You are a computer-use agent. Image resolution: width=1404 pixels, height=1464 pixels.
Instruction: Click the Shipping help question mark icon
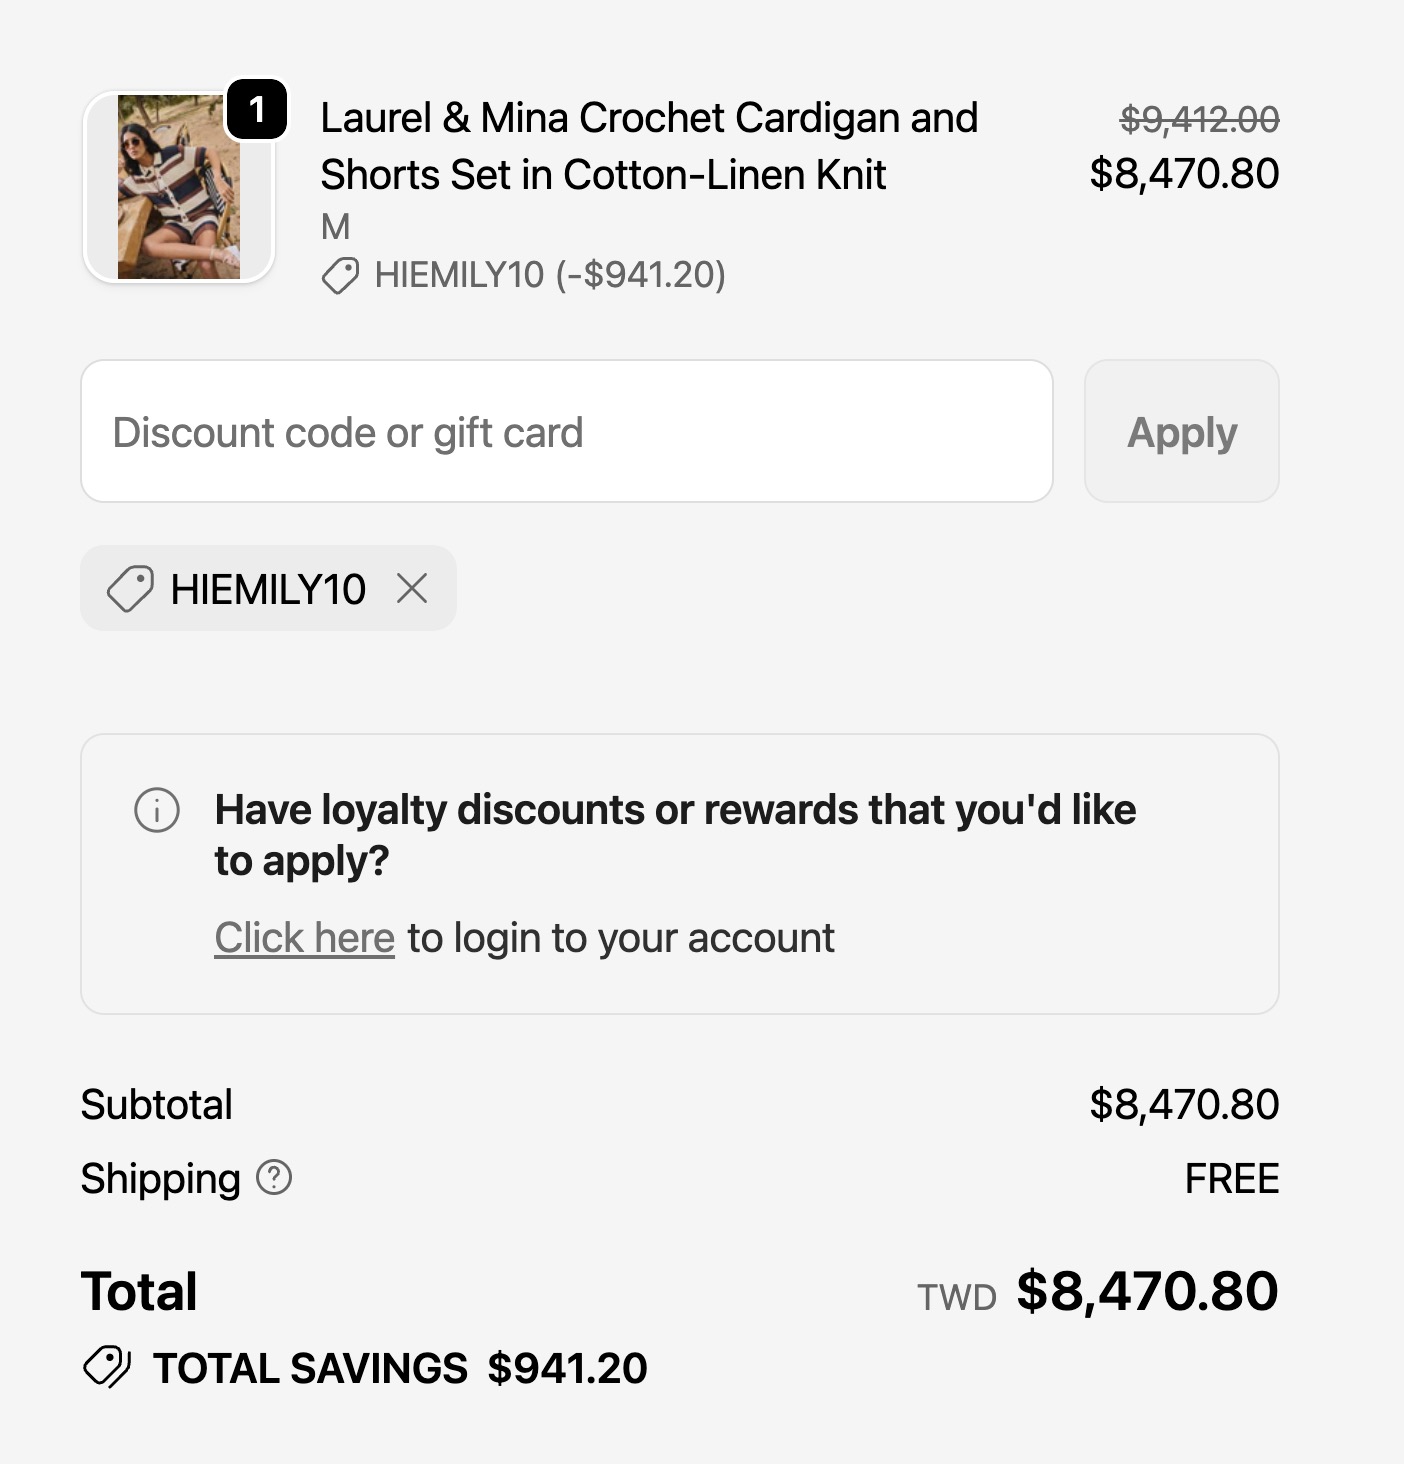point(274,1177)
